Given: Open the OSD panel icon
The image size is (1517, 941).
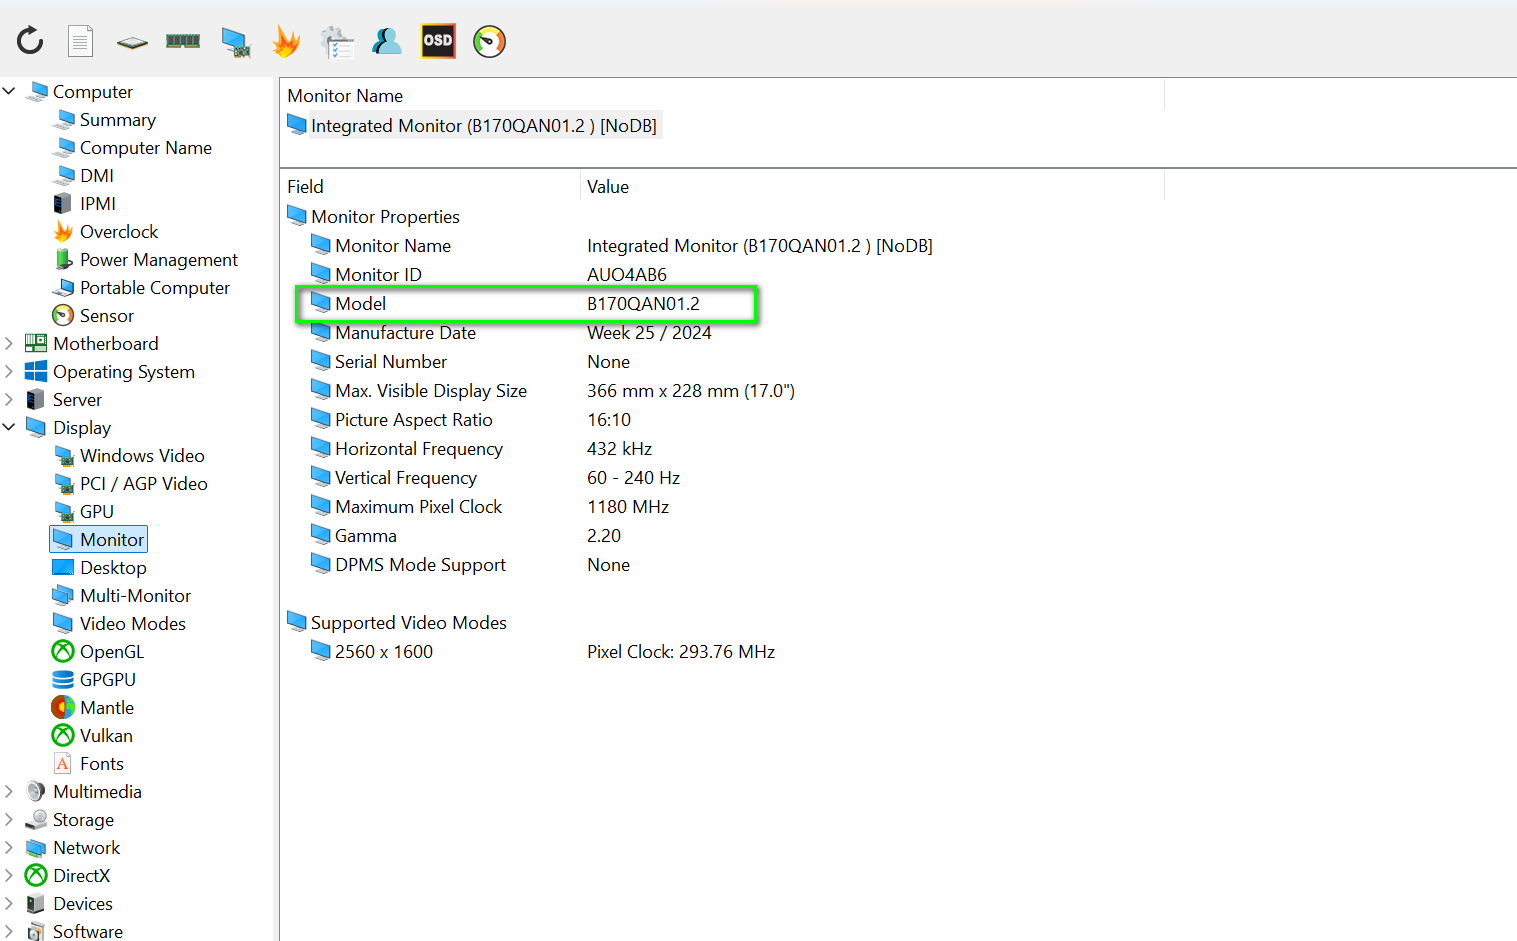Looking at the screenshot, I should click(x=438, y=41).
